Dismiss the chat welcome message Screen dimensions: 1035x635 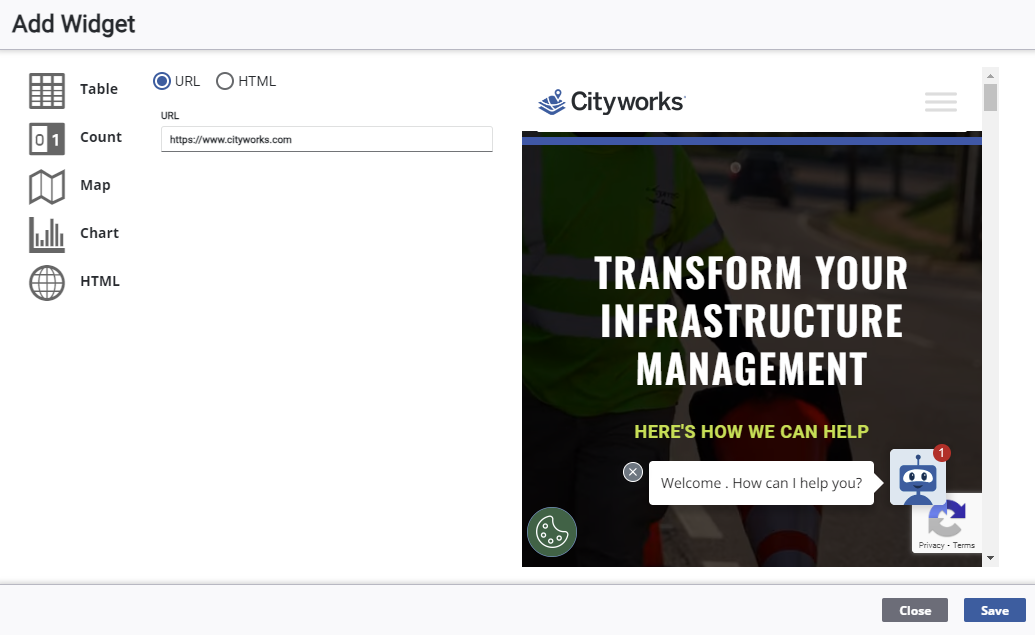pos(633,472)
